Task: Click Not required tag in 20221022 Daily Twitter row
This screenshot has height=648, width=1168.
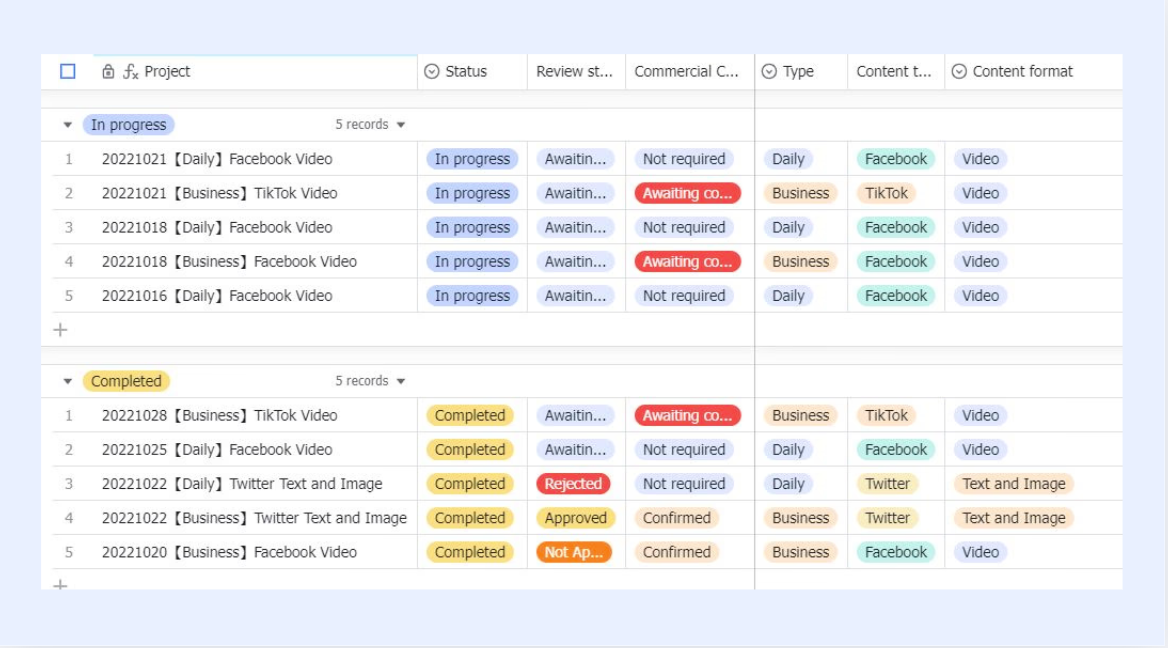Action: tap(684, 484)
